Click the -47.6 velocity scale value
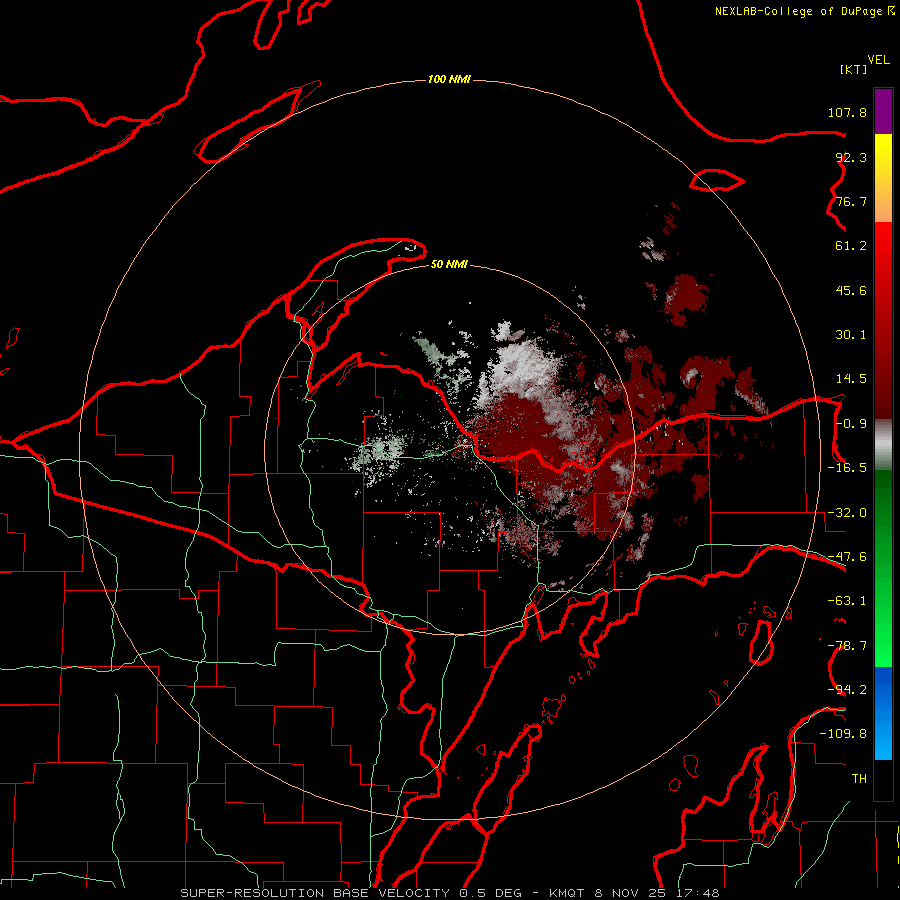 click(847, 557)
